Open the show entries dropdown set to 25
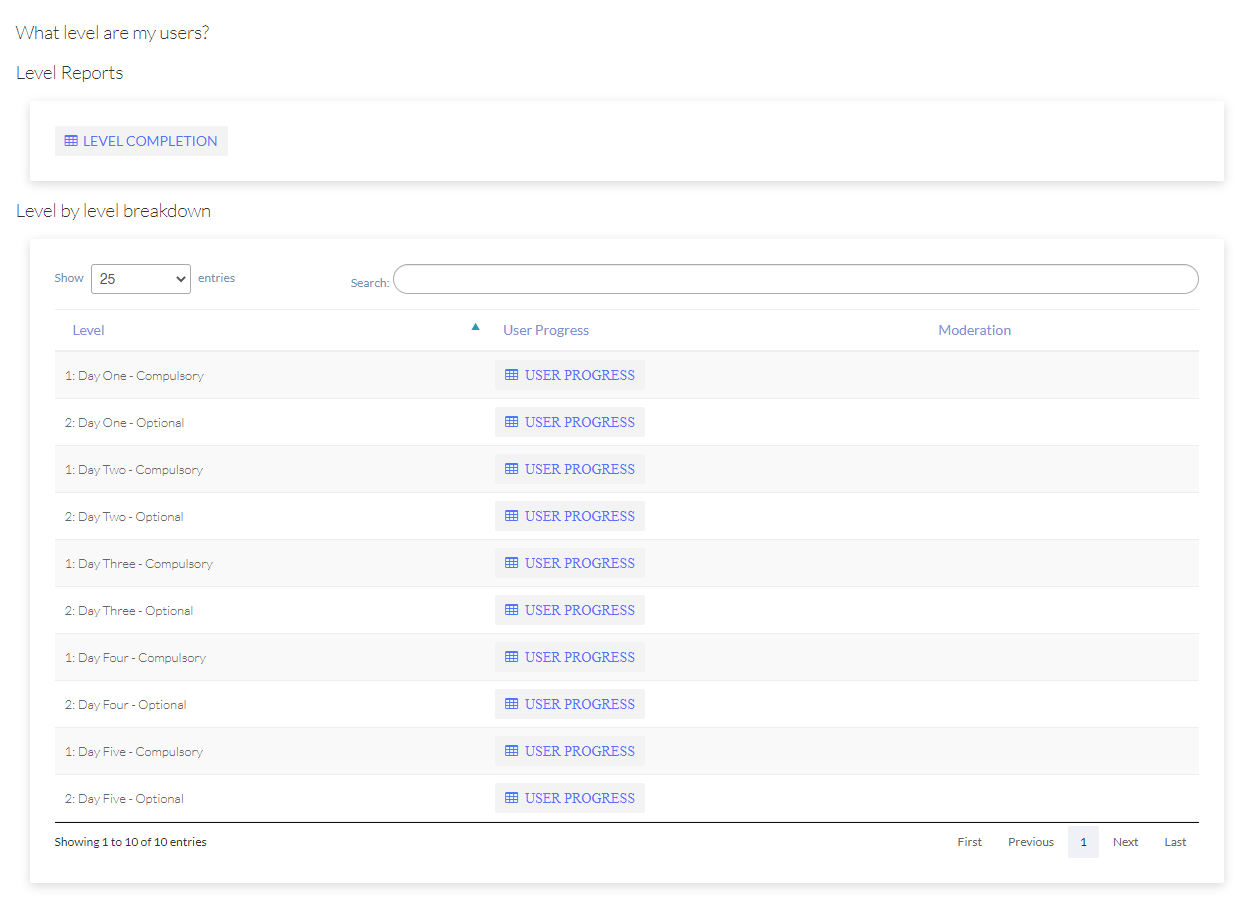1251x901 pixels. point(141,279)
